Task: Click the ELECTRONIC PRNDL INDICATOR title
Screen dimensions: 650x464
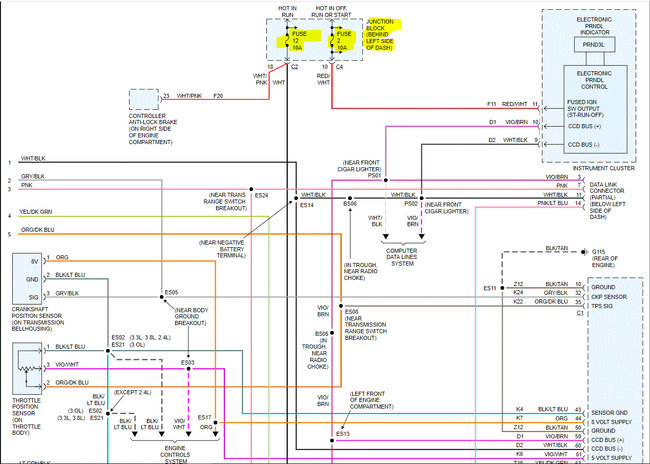Action: (594, 26)
